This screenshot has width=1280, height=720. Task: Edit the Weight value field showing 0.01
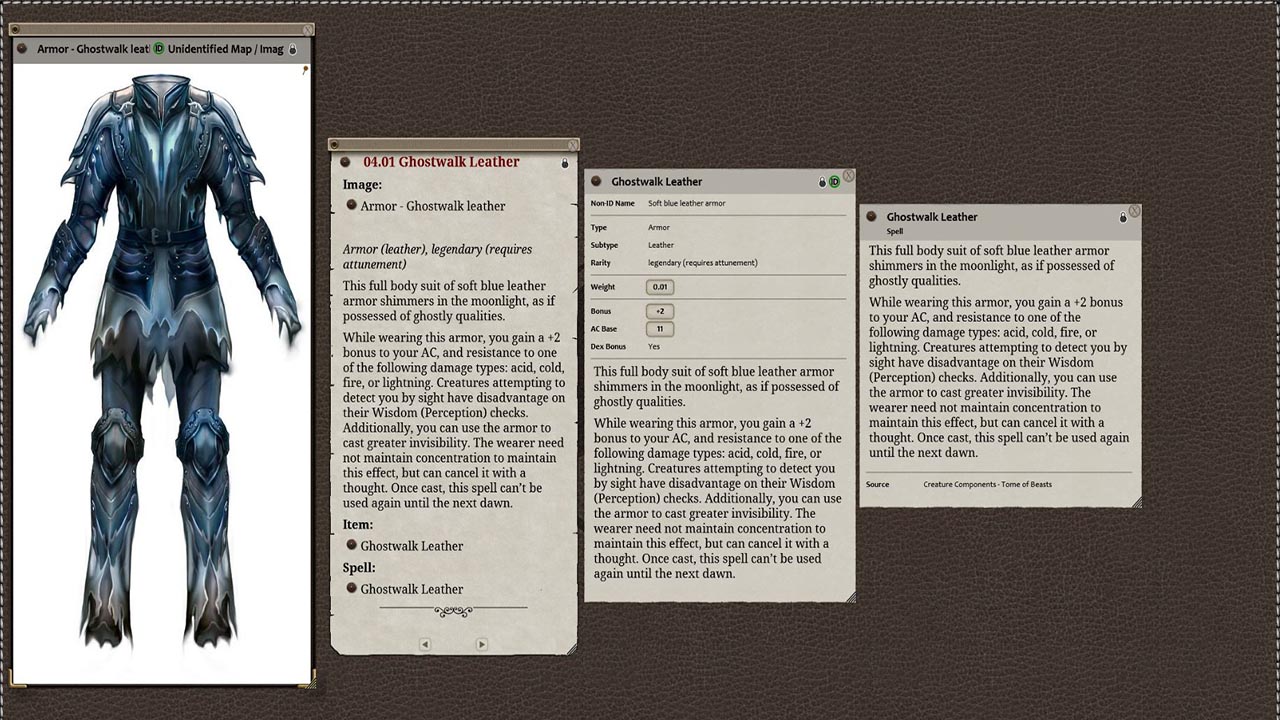tap(660, 287)
